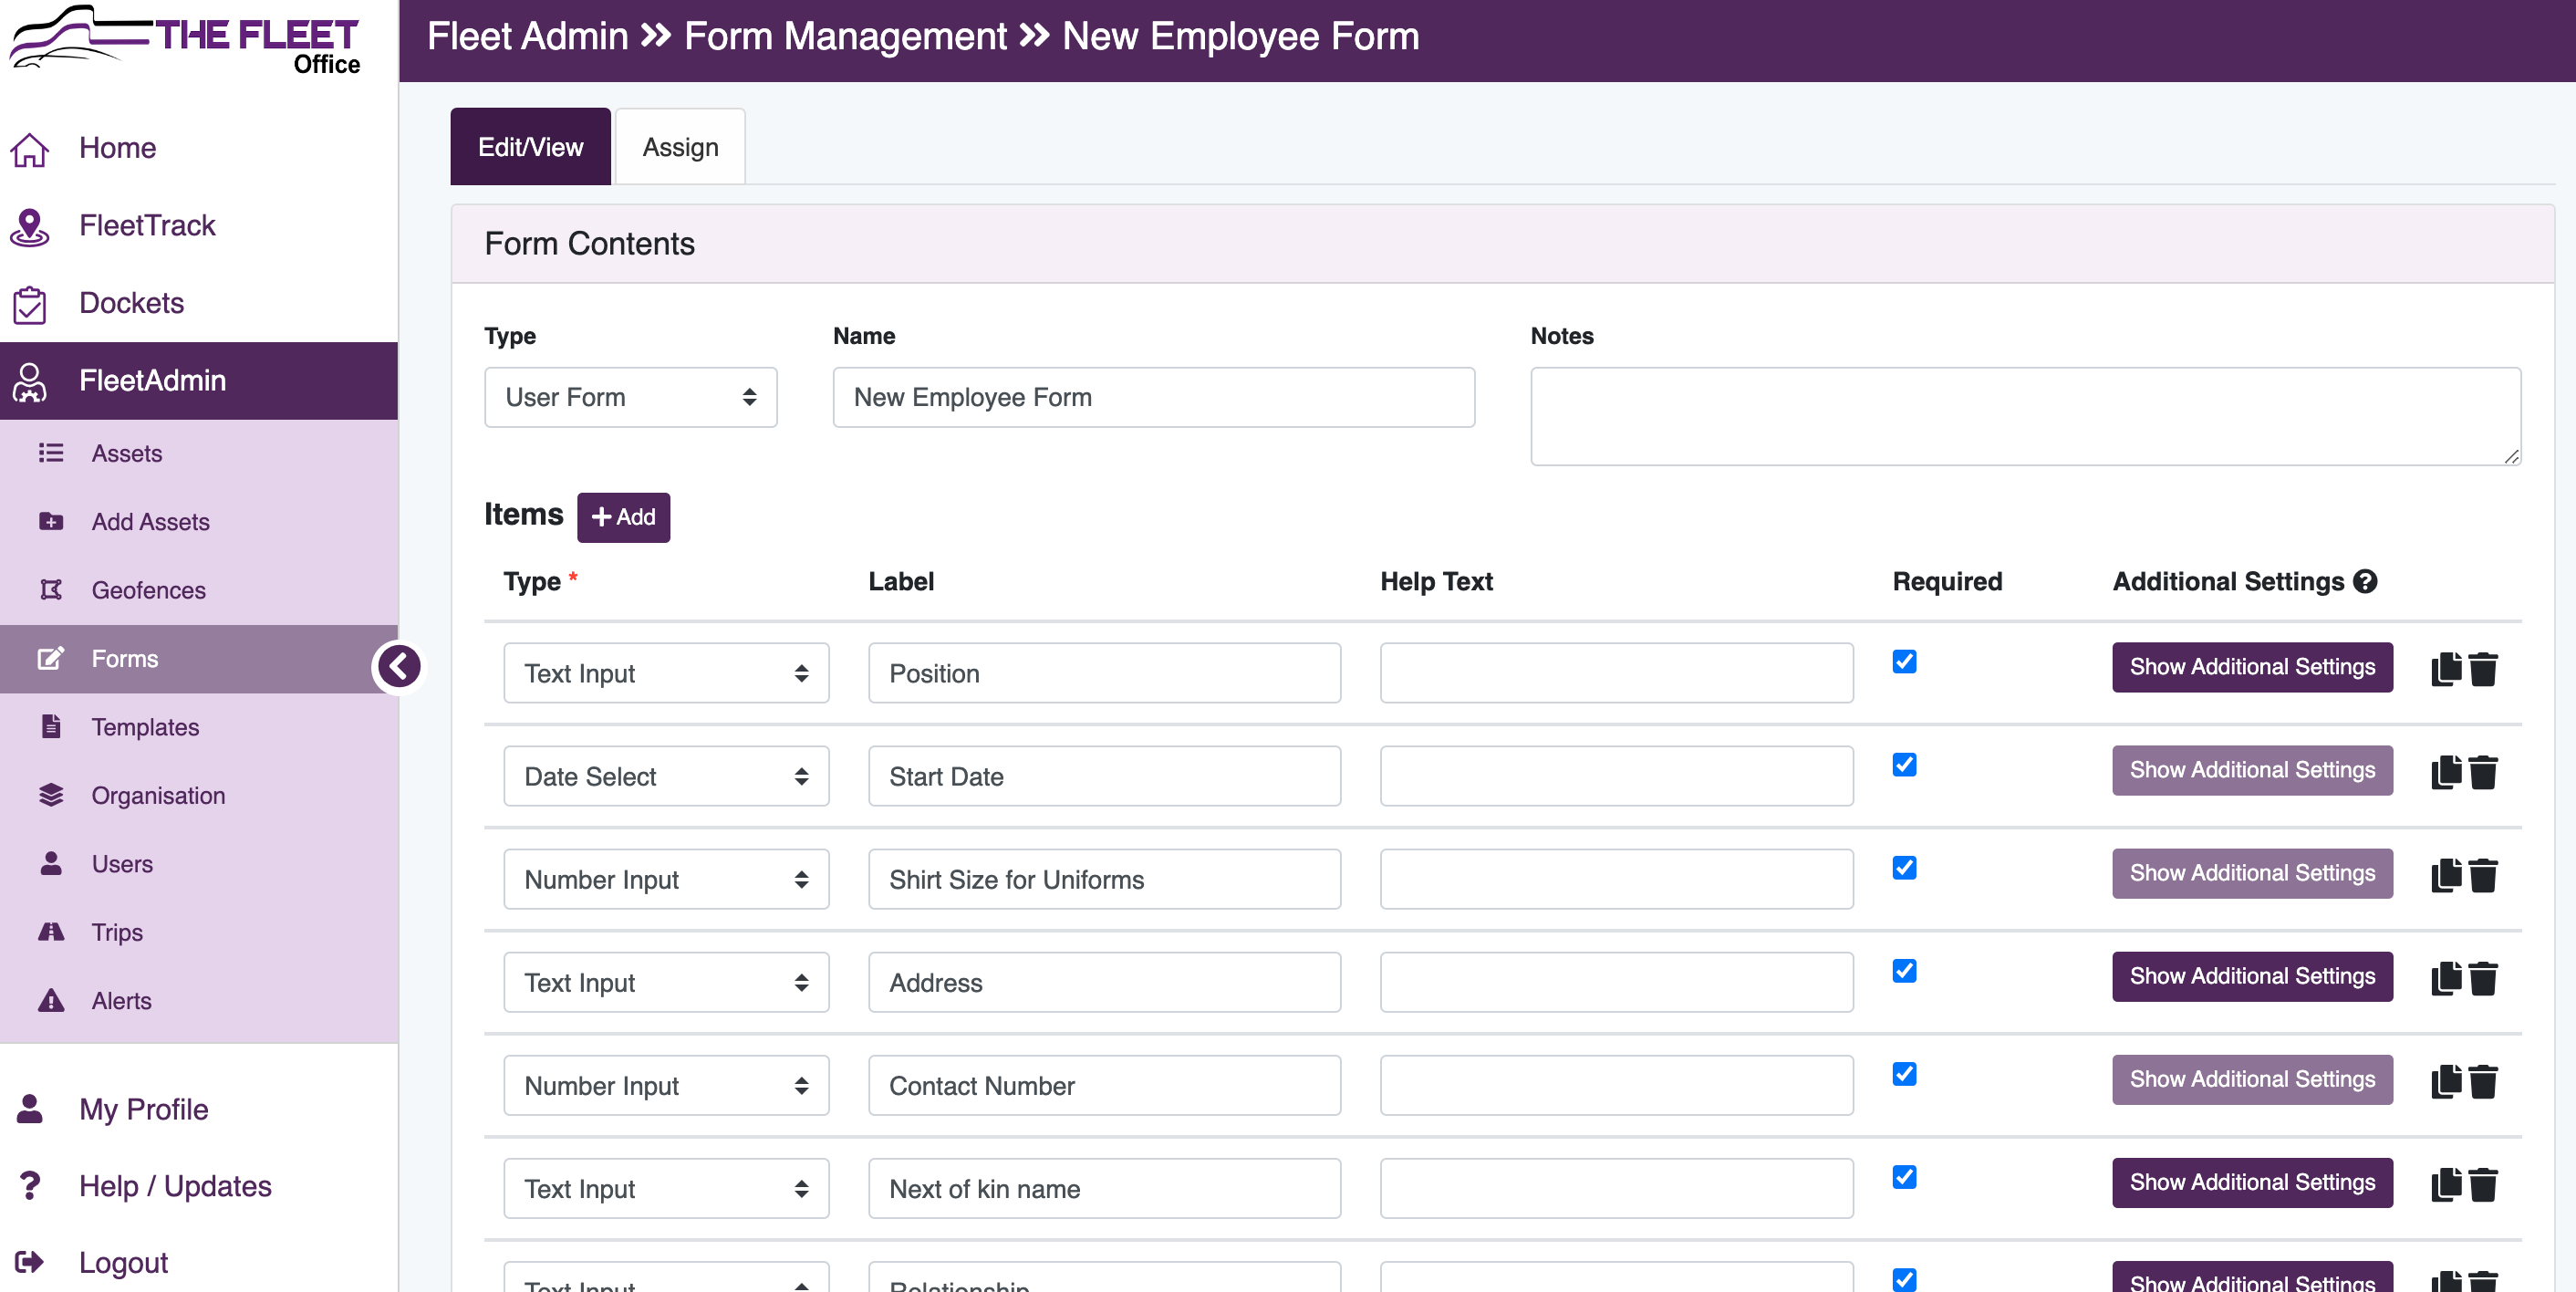Image resolution: width=2576 pixels, height=1292 pixels.
Task: Open the type dropdown for the Address item
Action: (x=666, y=982)
